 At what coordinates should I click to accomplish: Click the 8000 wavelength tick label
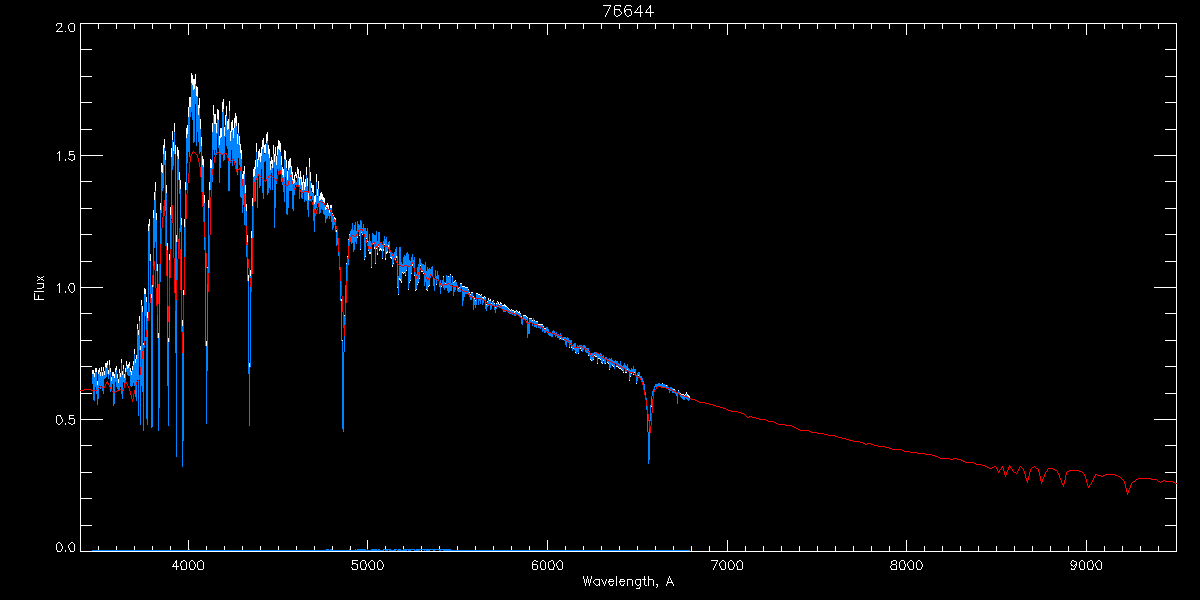coord(906,565)
